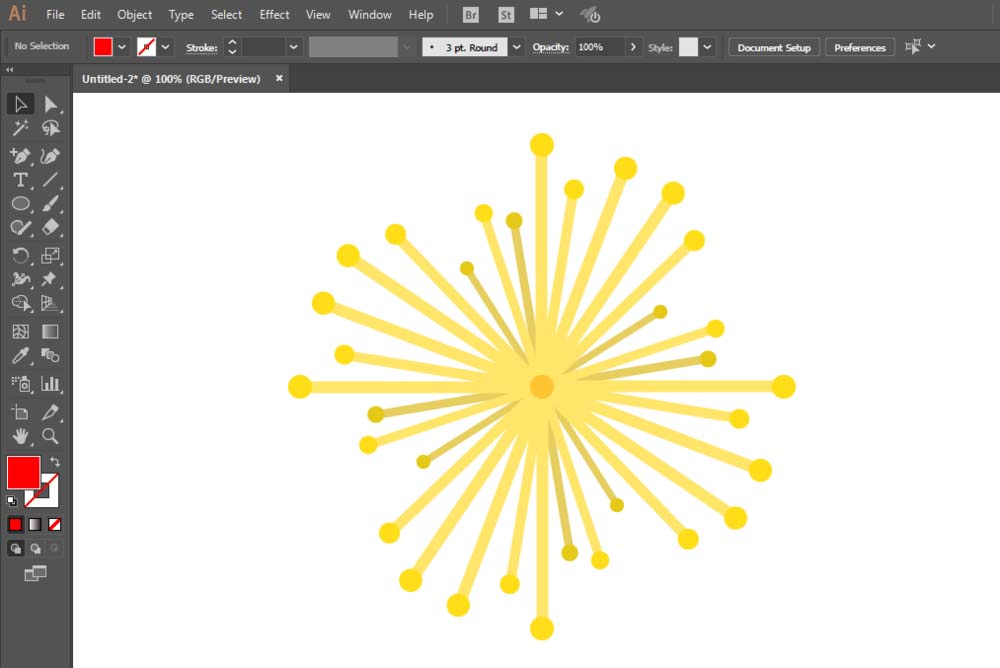Select the Slice tool
The image size is (1000, 668).
50,412
